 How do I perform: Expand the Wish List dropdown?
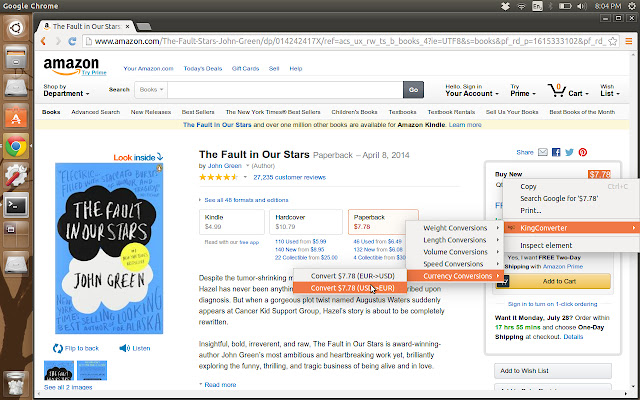coord(610,90)
